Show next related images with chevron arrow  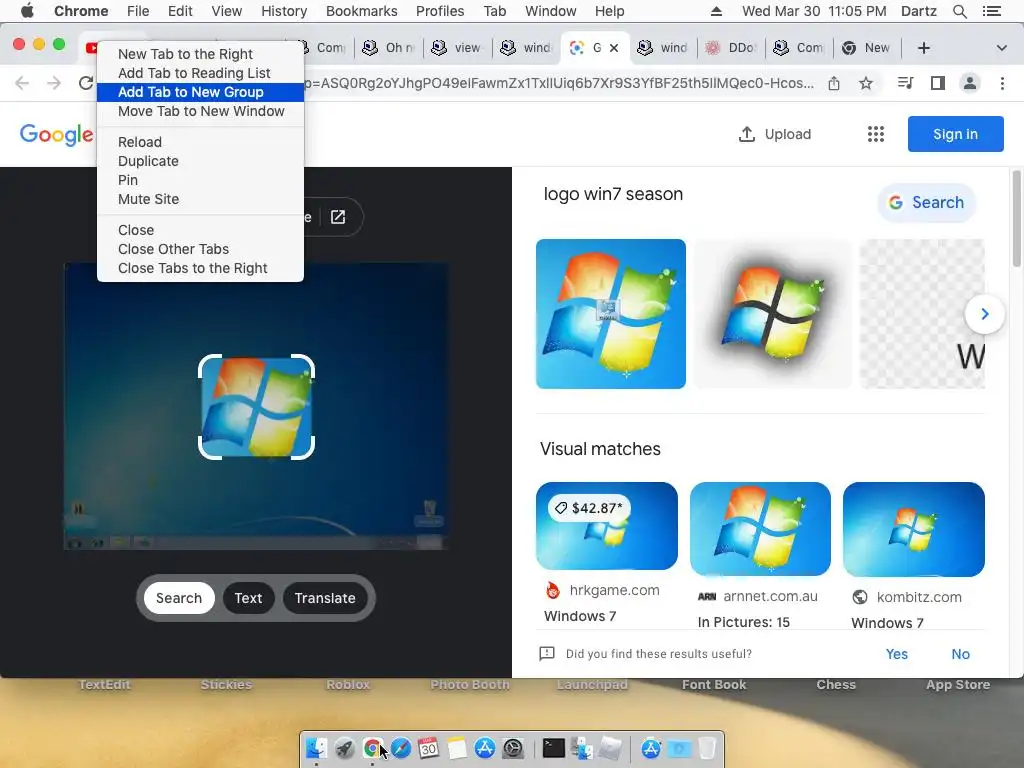click(985, 314)
